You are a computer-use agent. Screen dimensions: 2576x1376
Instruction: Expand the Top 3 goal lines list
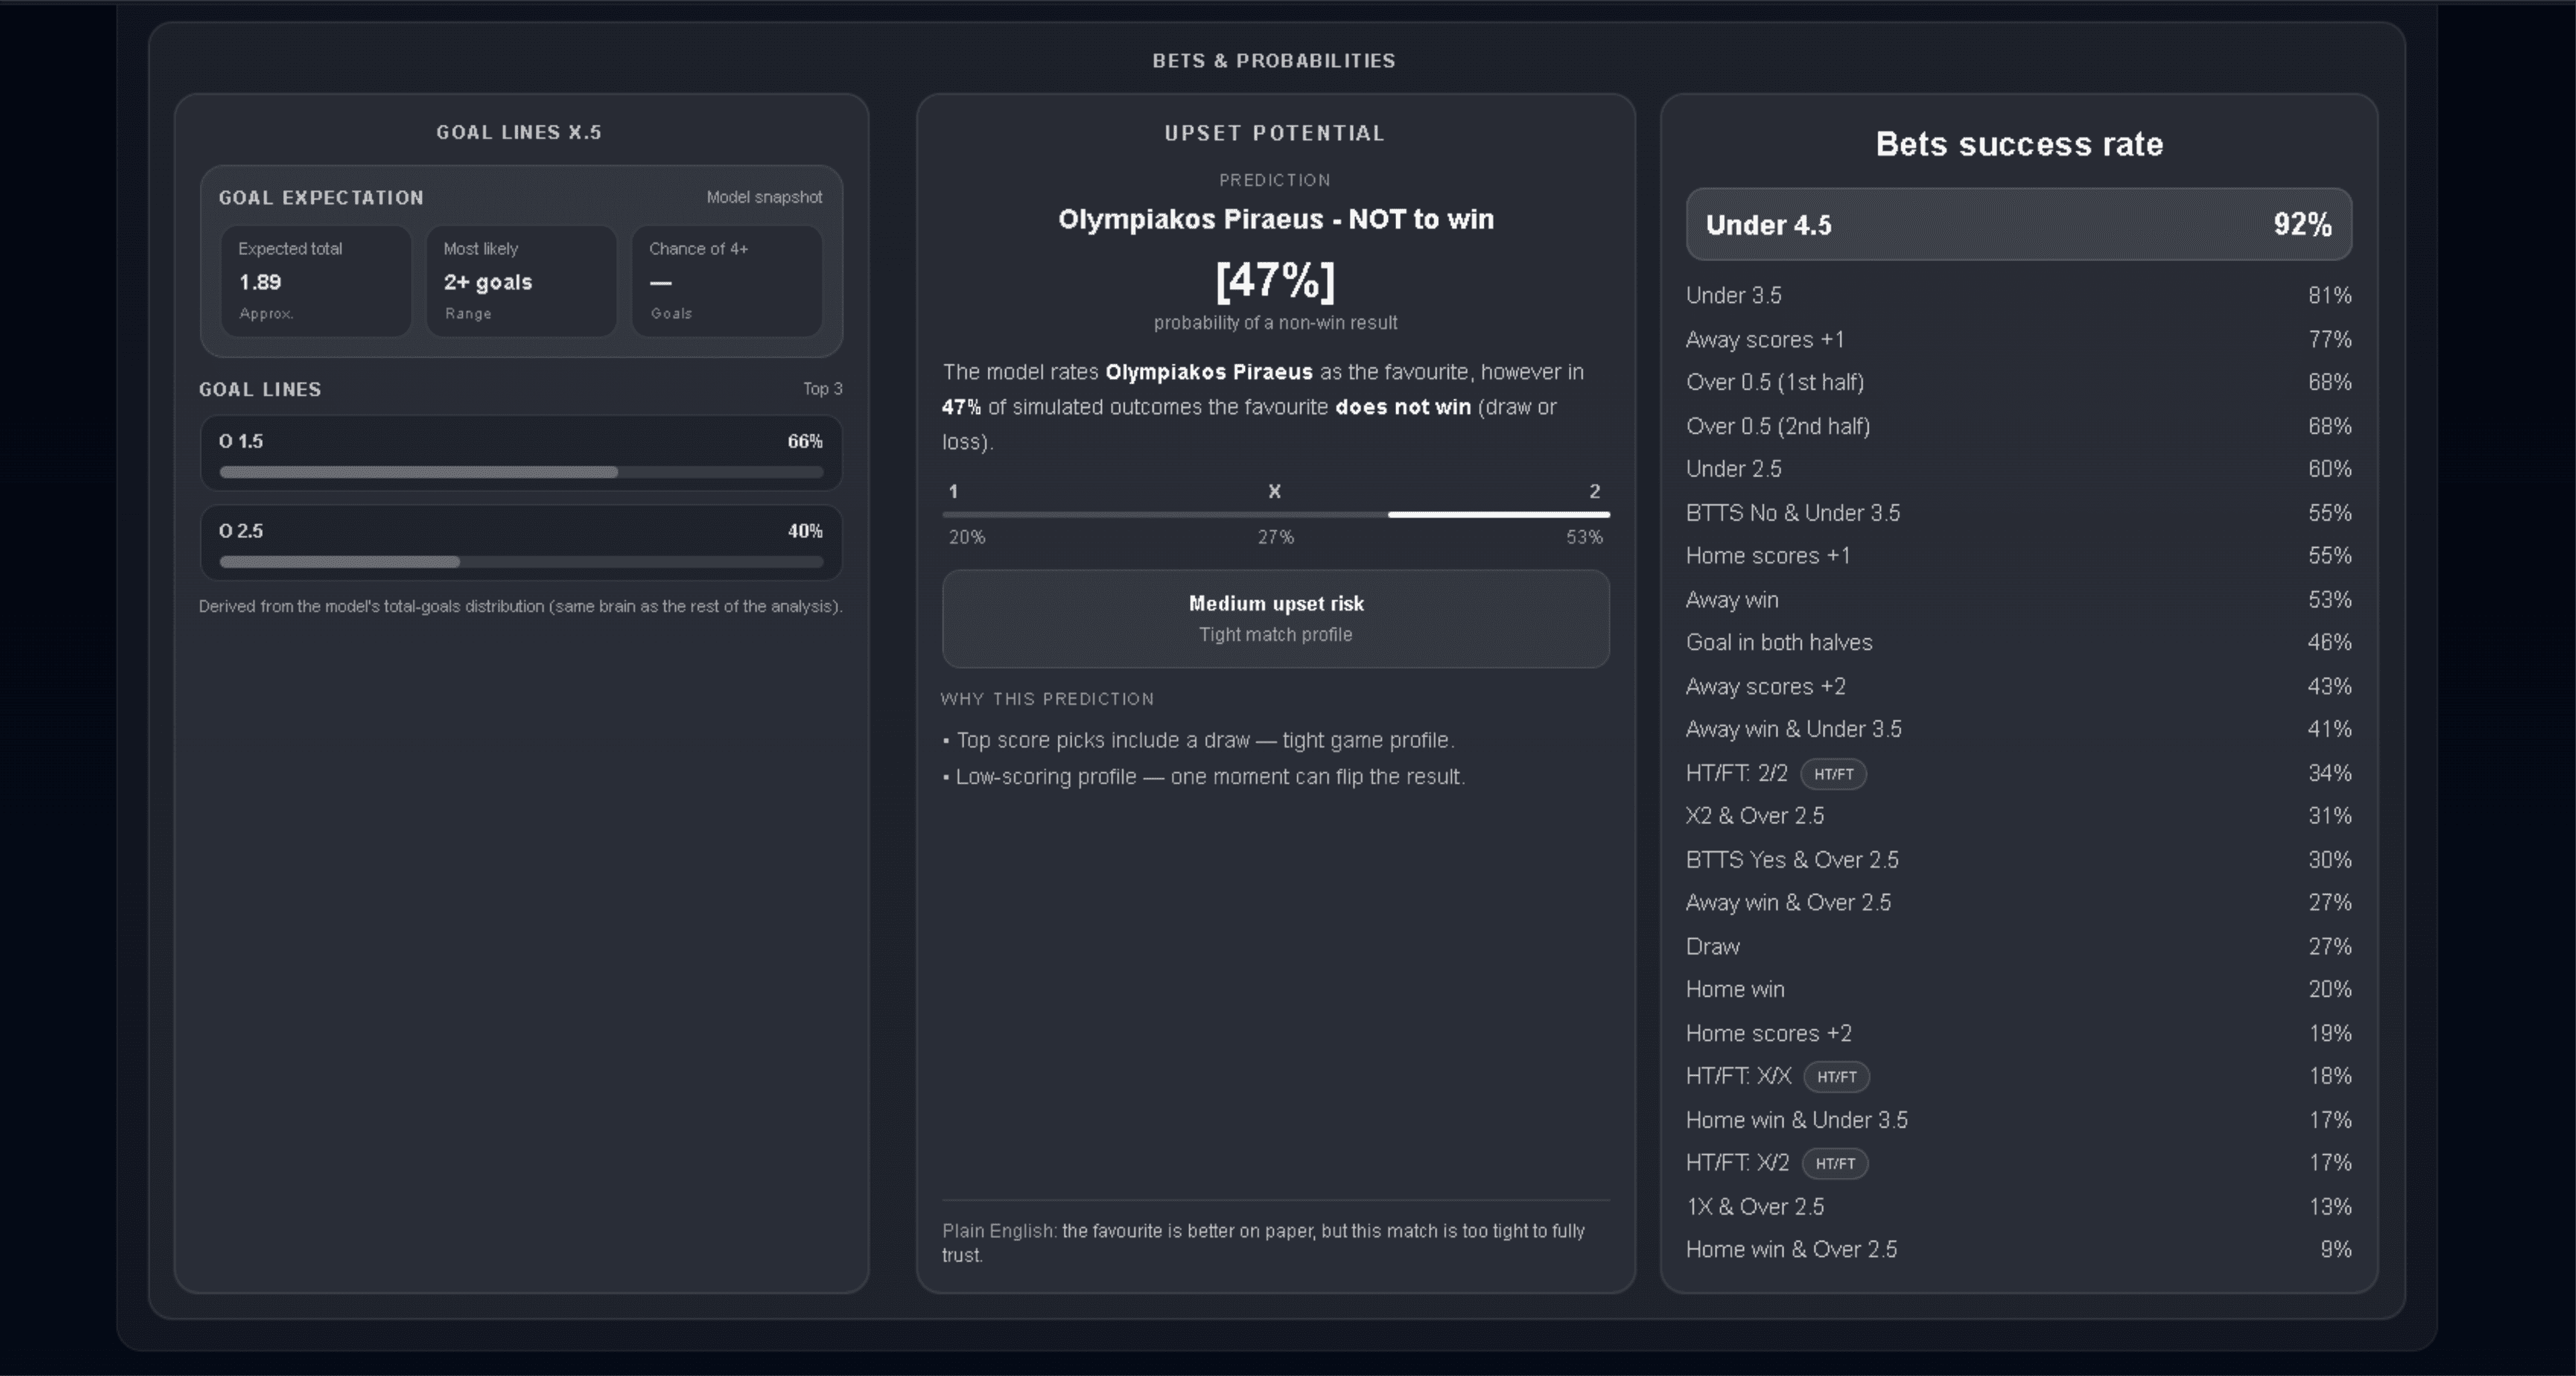822,389
